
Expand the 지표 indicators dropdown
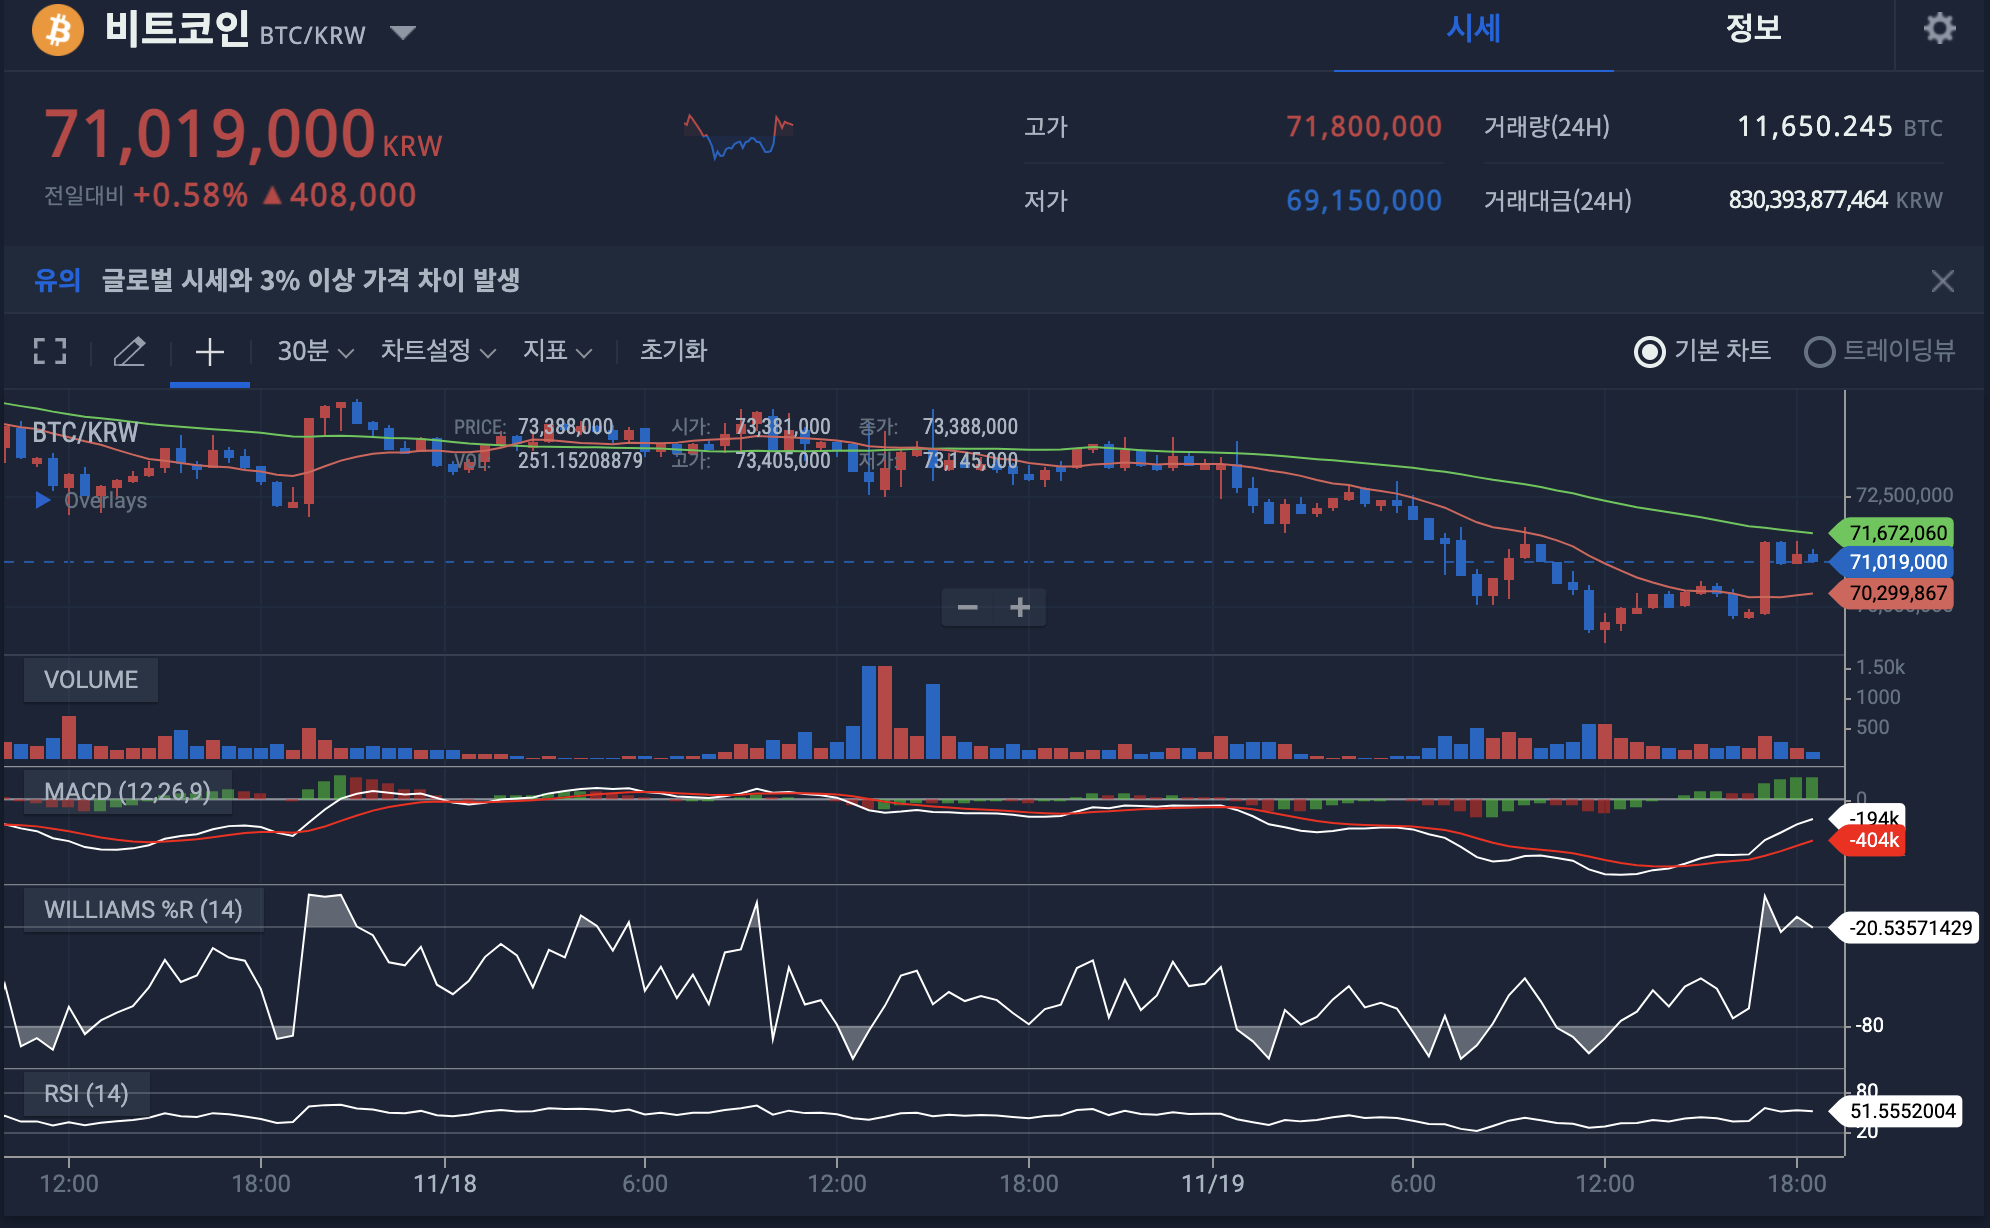point(557,351)
